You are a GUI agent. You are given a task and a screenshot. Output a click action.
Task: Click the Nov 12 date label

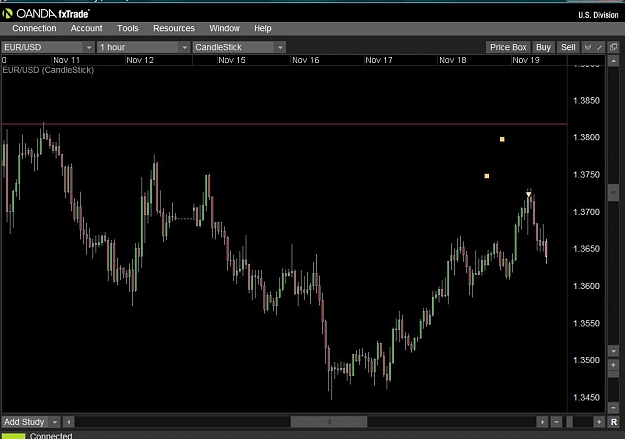140,60
